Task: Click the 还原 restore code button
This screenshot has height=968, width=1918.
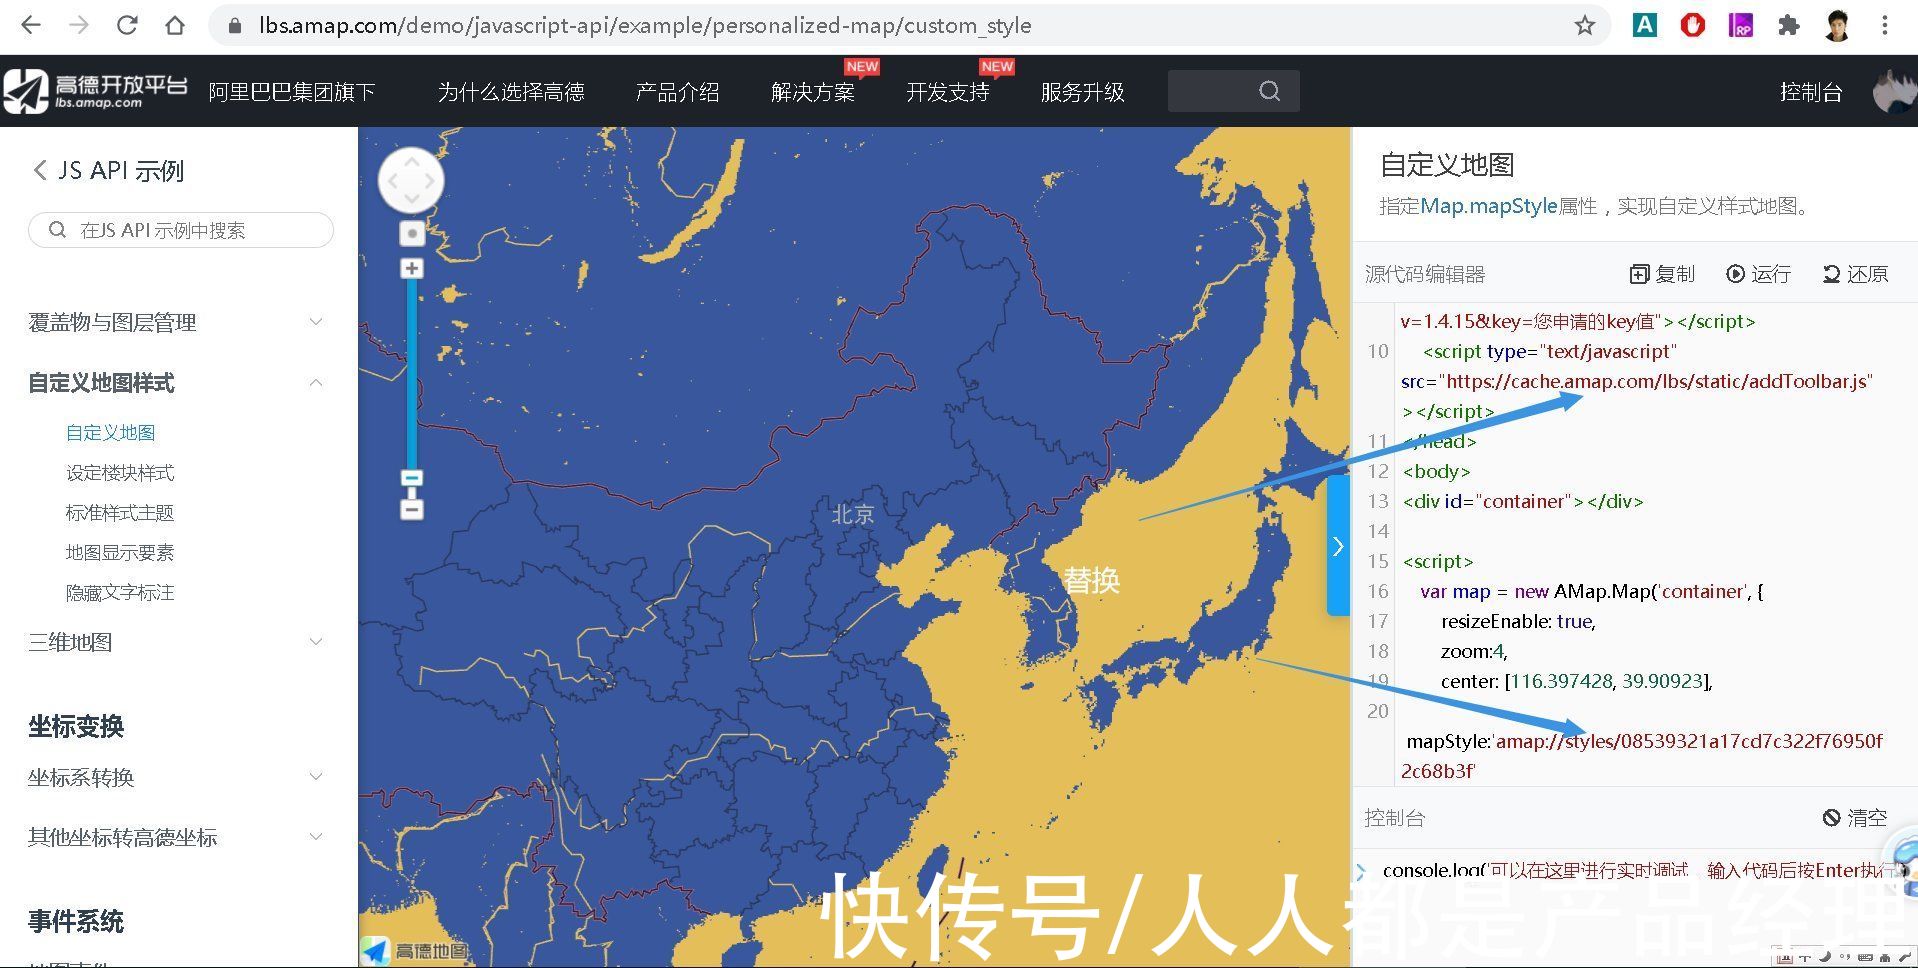Action: pos(1855,274)
